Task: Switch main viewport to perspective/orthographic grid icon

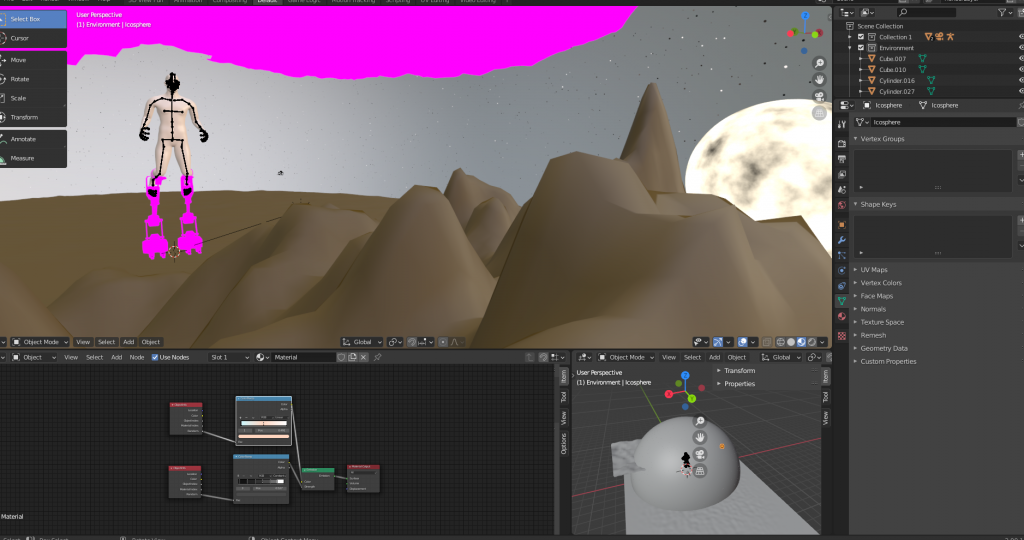Action: [x=819, y=113]
